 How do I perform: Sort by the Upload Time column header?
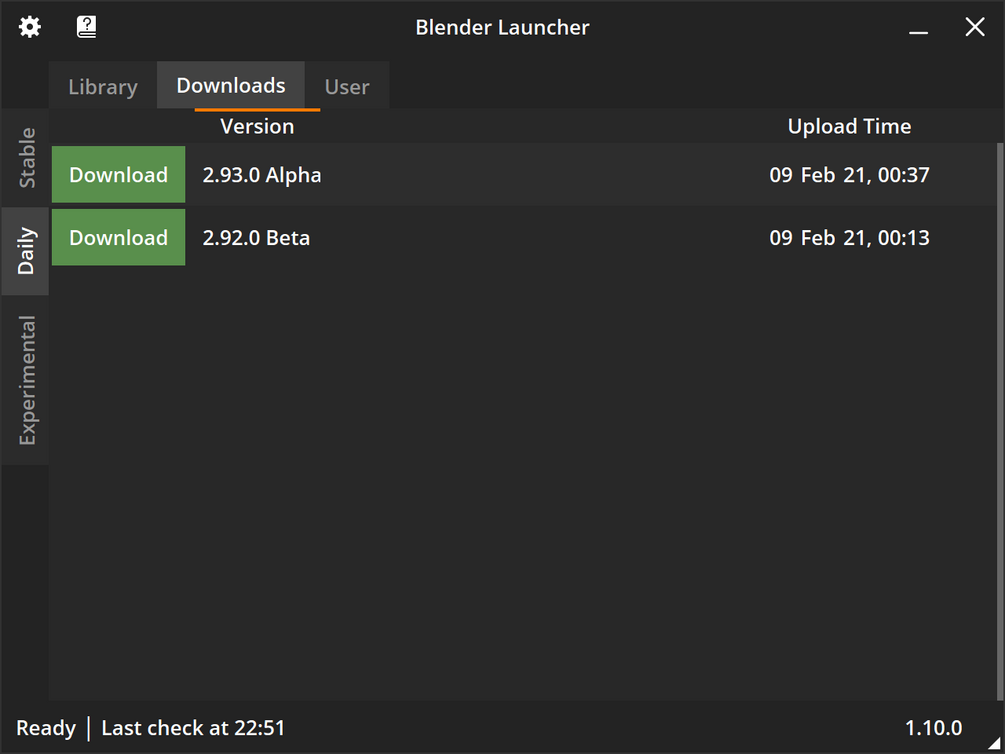[x=849, y=126]
